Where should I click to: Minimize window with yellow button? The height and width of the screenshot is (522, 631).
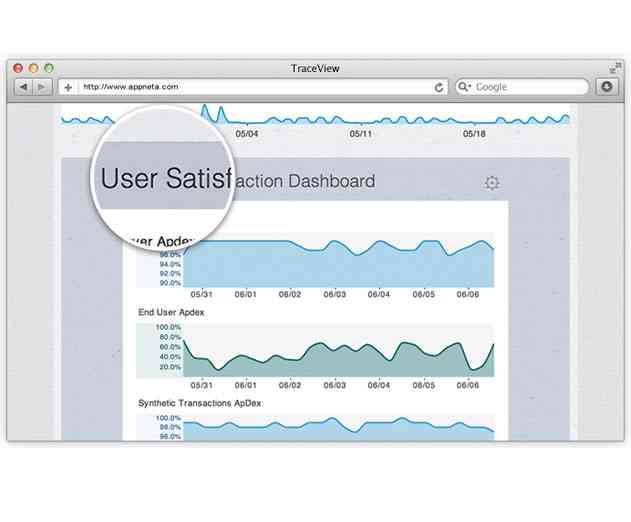click(x=33, y=68)
